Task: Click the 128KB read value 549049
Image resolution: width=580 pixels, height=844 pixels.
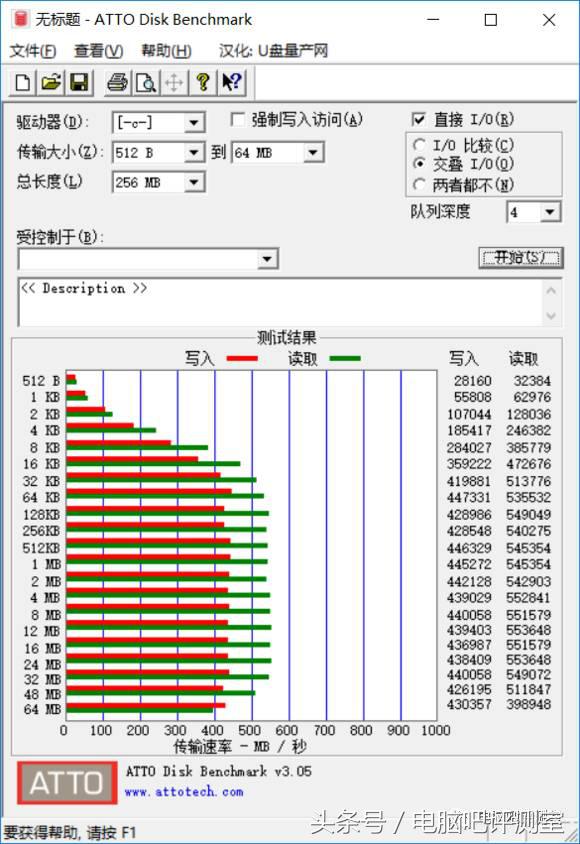Action: pos(528,515)
